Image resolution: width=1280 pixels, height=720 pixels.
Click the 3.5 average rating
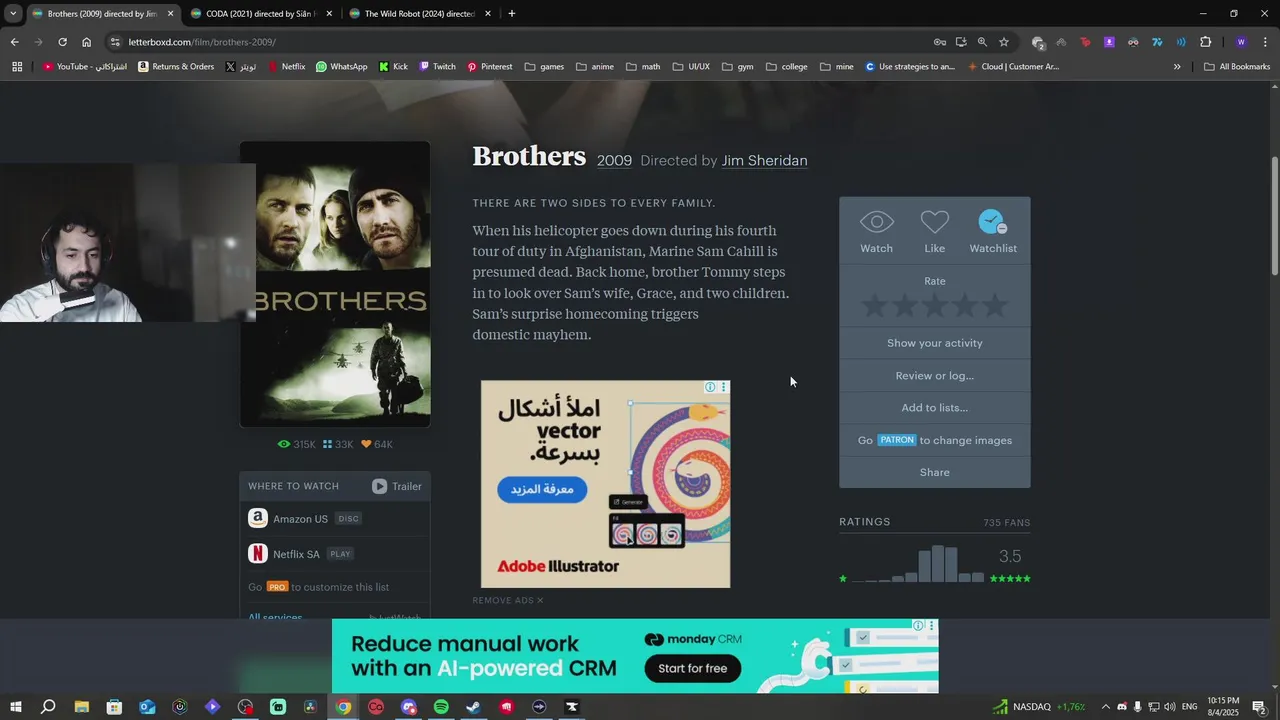pyautogui.click(x=1010, y=556)
